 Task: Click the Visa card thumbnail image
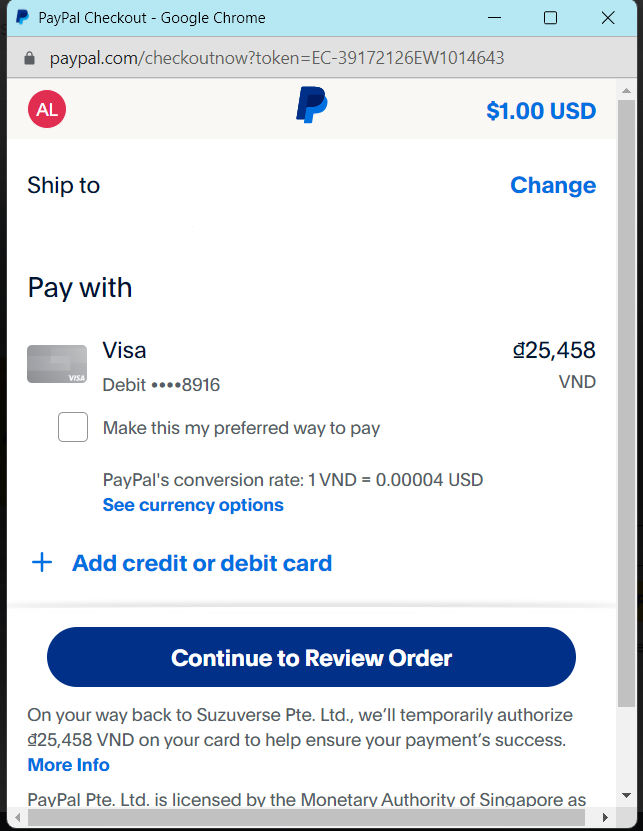click(x=57, y=365)
